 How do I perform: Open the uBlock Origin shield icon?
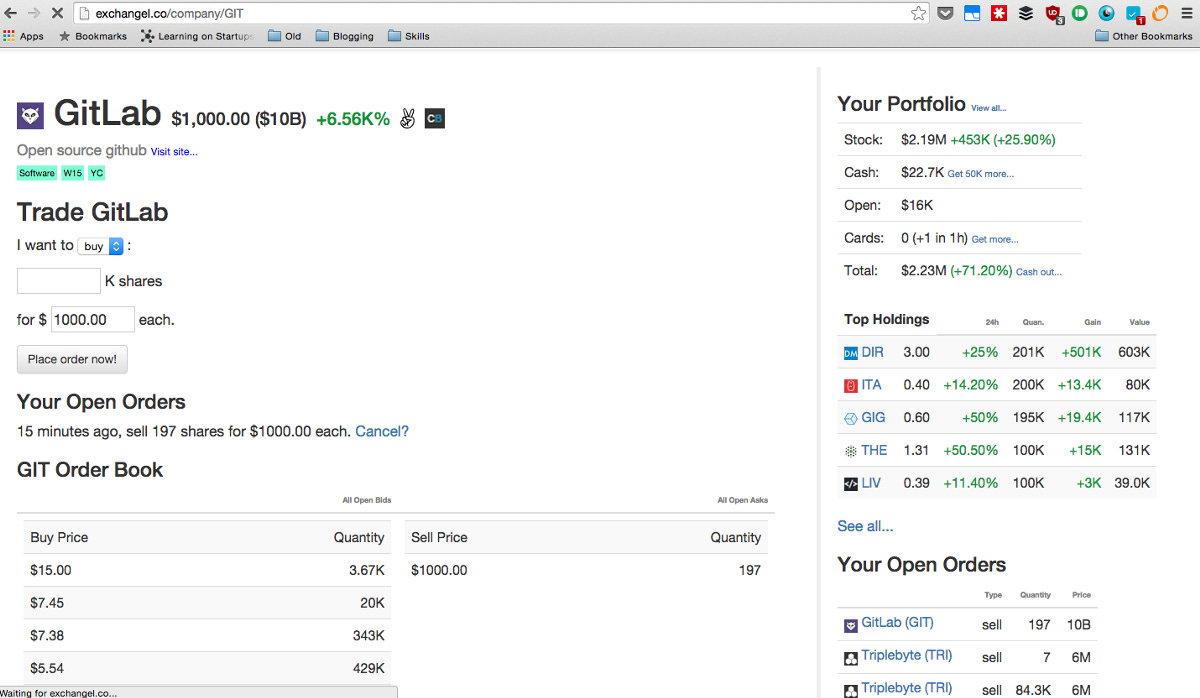click(x=1054, y=14)
